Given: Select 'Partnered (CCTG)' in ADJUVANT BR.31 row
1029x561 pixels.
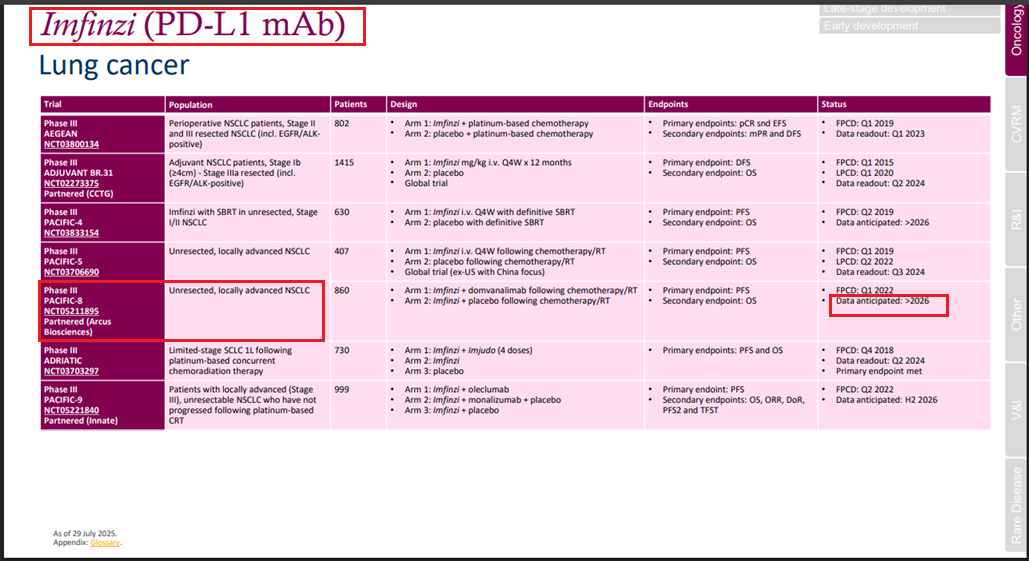Looking at the screenshot, I should [x=78, y=194].
